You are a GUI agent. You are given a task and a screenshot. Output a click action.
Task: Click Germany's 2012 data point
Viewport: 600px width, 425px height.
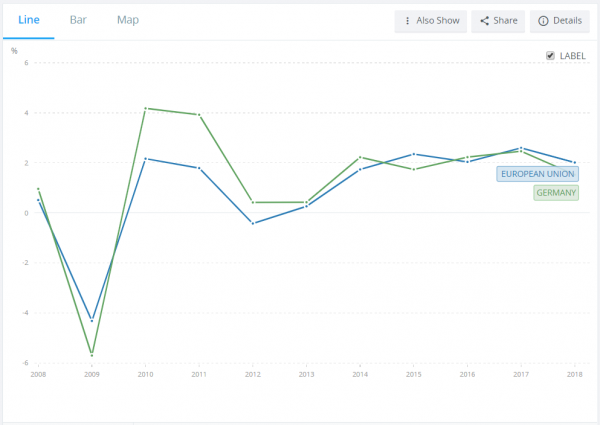(x=253, y=202)
